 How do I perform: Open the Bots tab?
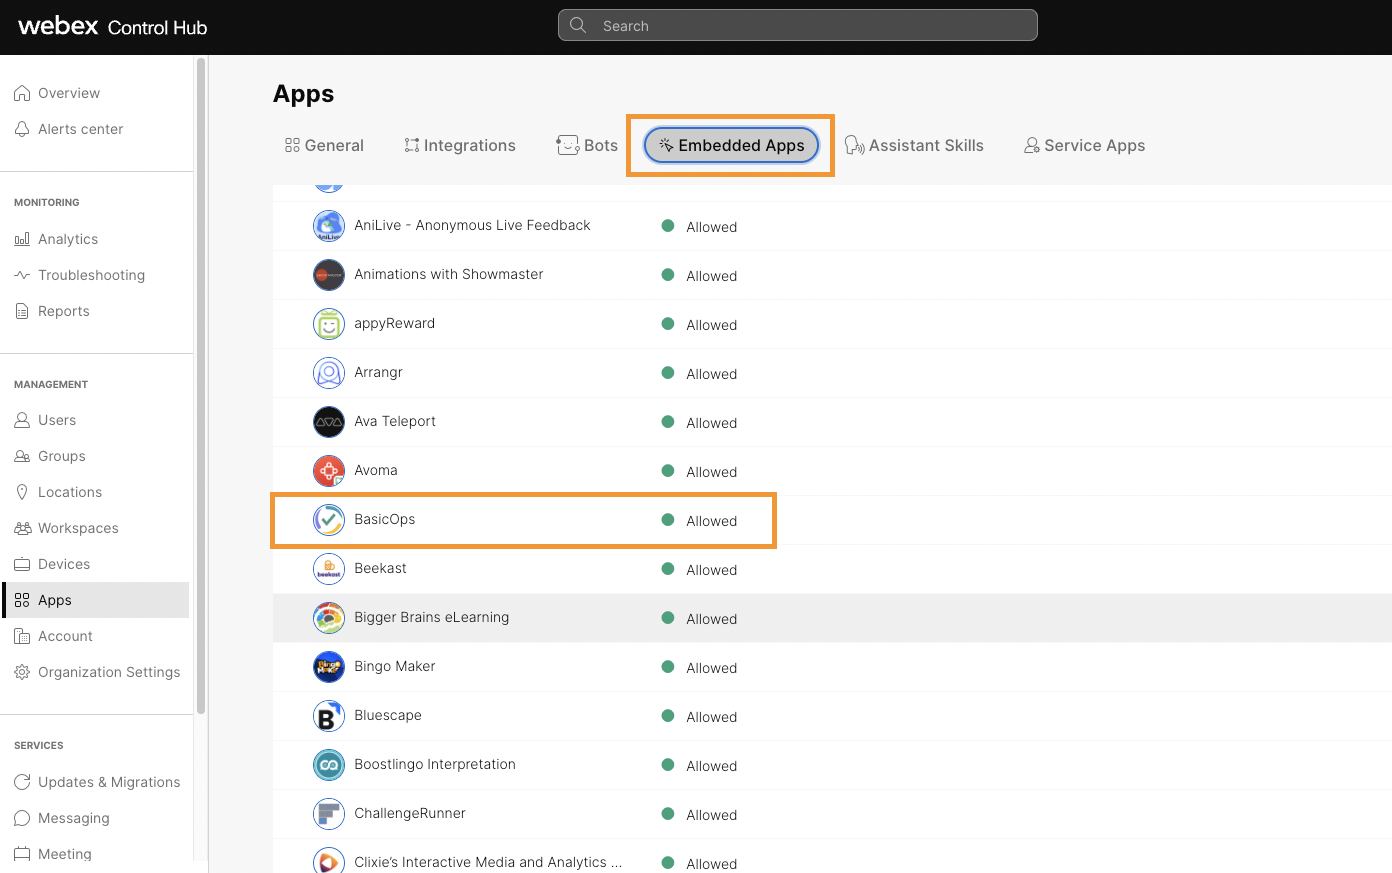(x=586, y=145)
